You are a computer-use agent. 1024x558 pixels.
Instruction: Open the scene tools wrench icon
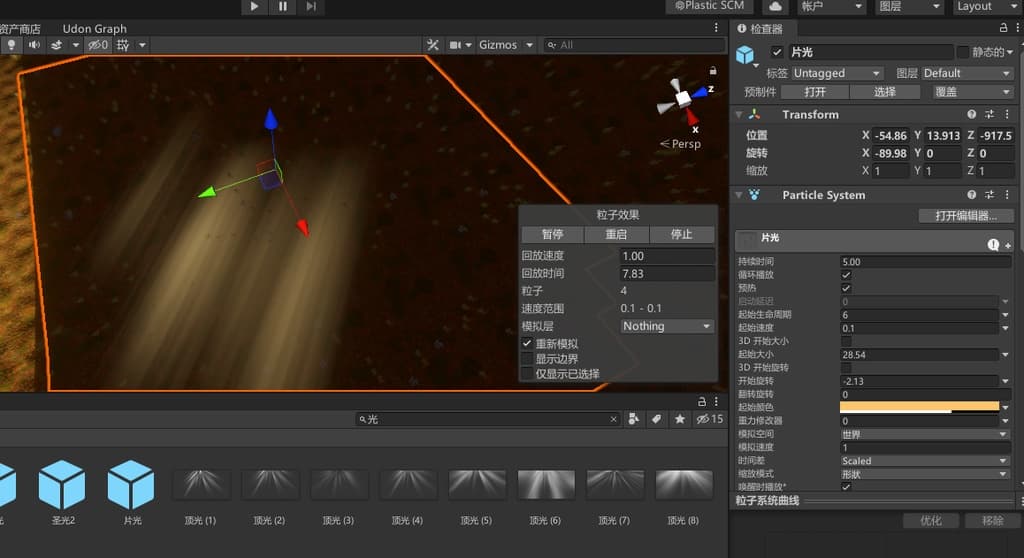click(433, 45)
